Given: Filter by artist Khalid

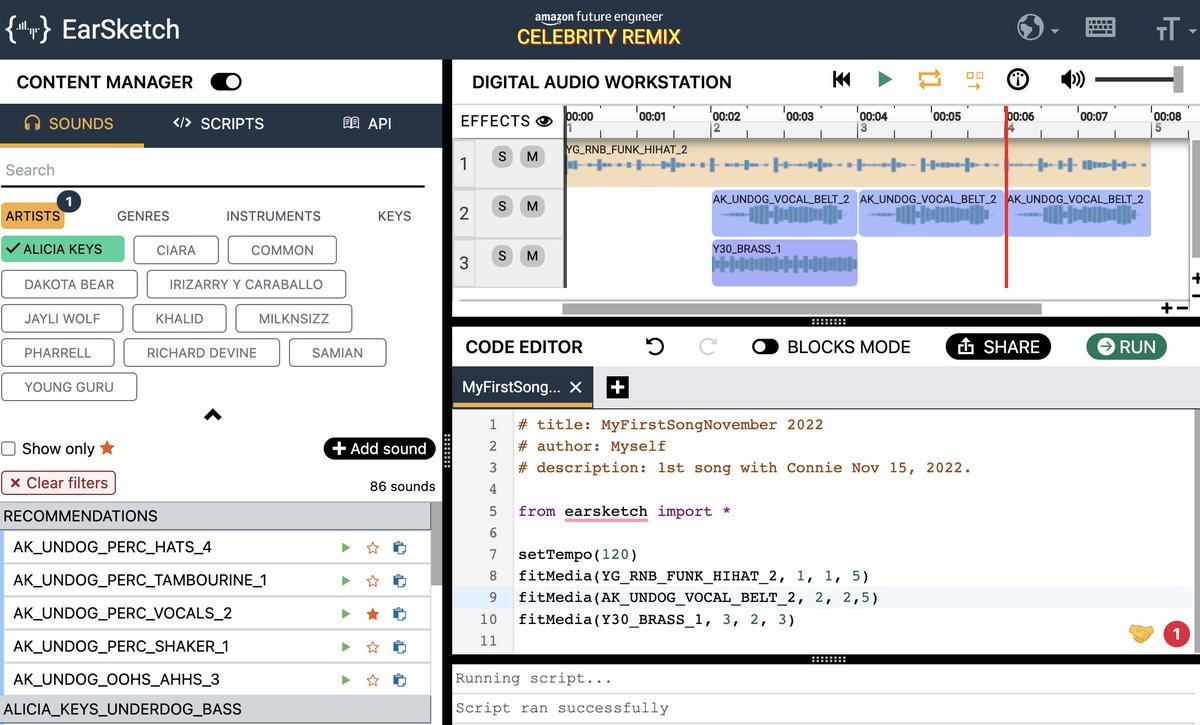Looking at the screenshot, I should (179, 319).
